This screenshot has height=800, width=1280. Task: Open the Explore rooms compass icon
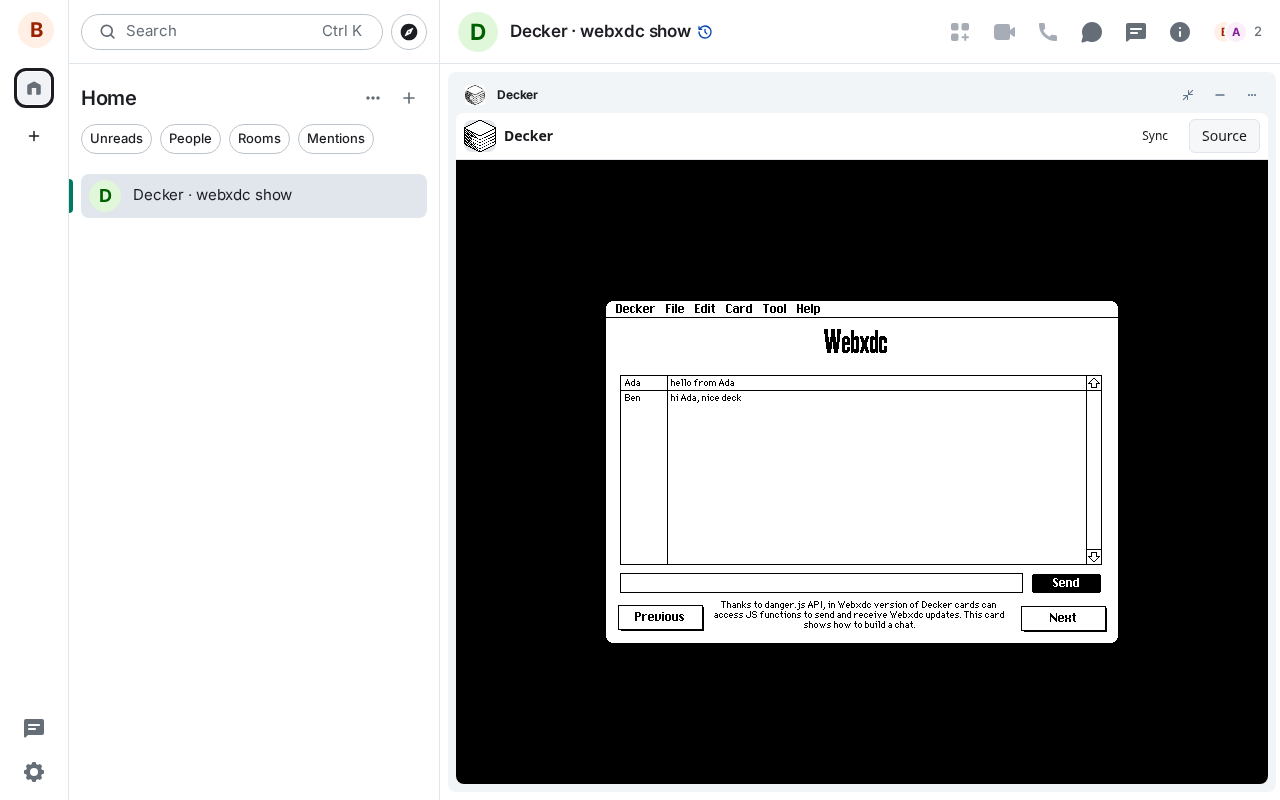409,32
